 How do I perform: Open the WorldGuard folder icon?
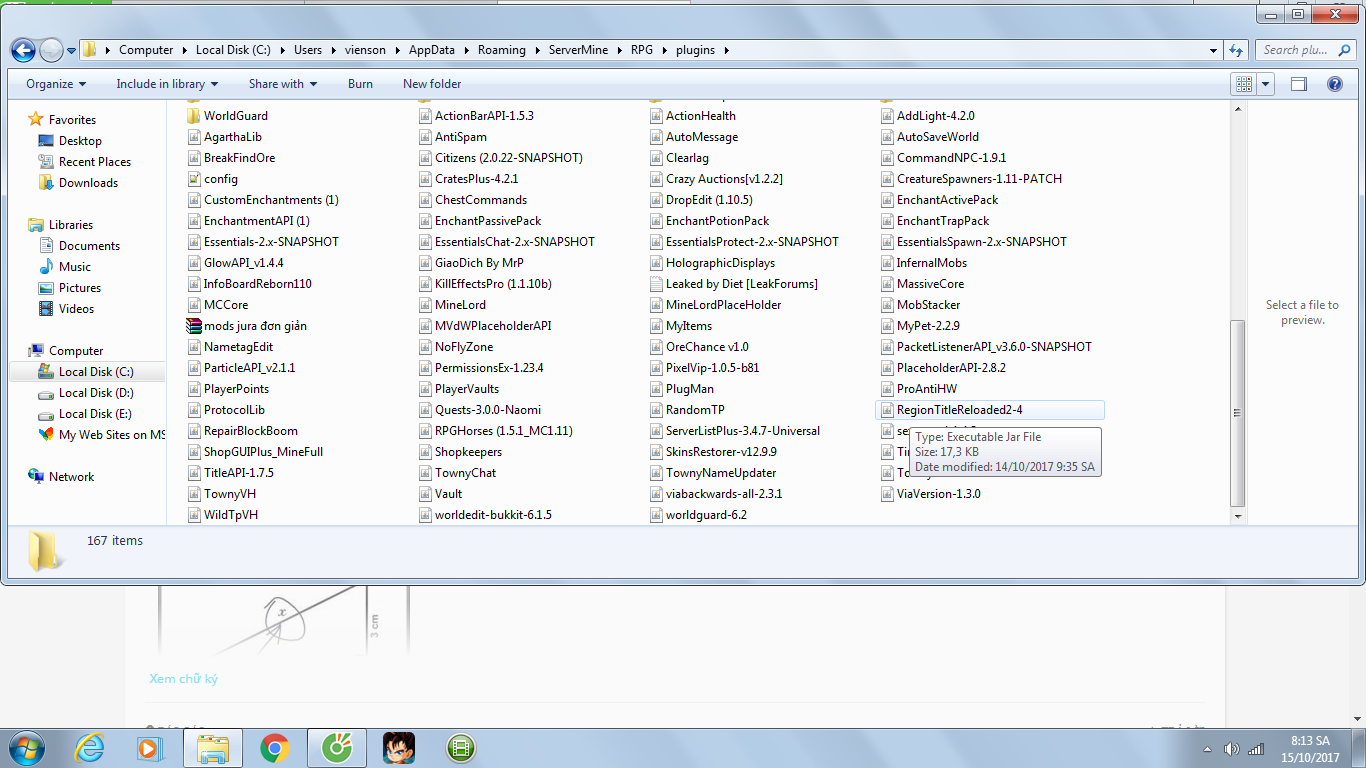click(195, 116)
